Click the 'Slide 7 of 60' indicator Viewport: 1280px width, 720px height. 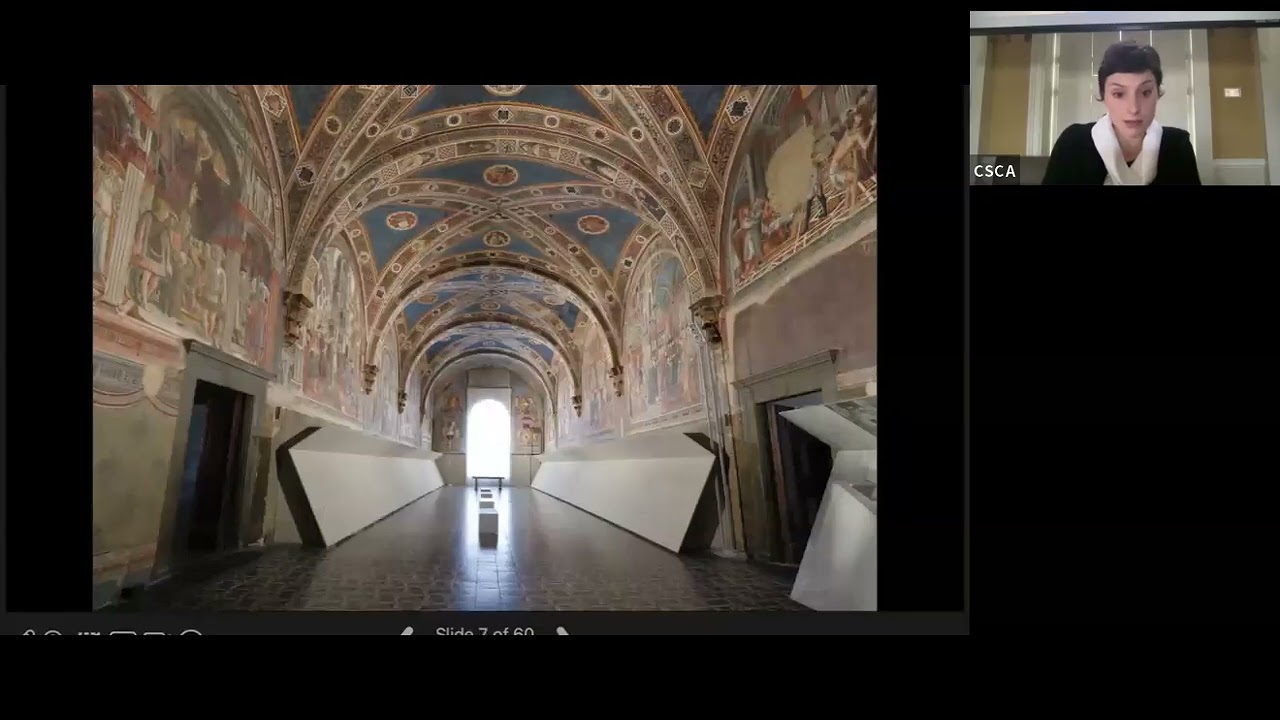tap(484, 631)
